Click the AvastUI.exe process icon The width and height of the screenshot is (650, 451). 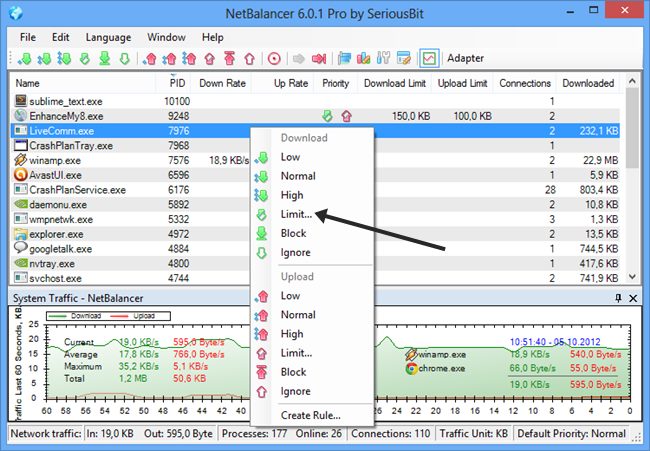(22, 175)
